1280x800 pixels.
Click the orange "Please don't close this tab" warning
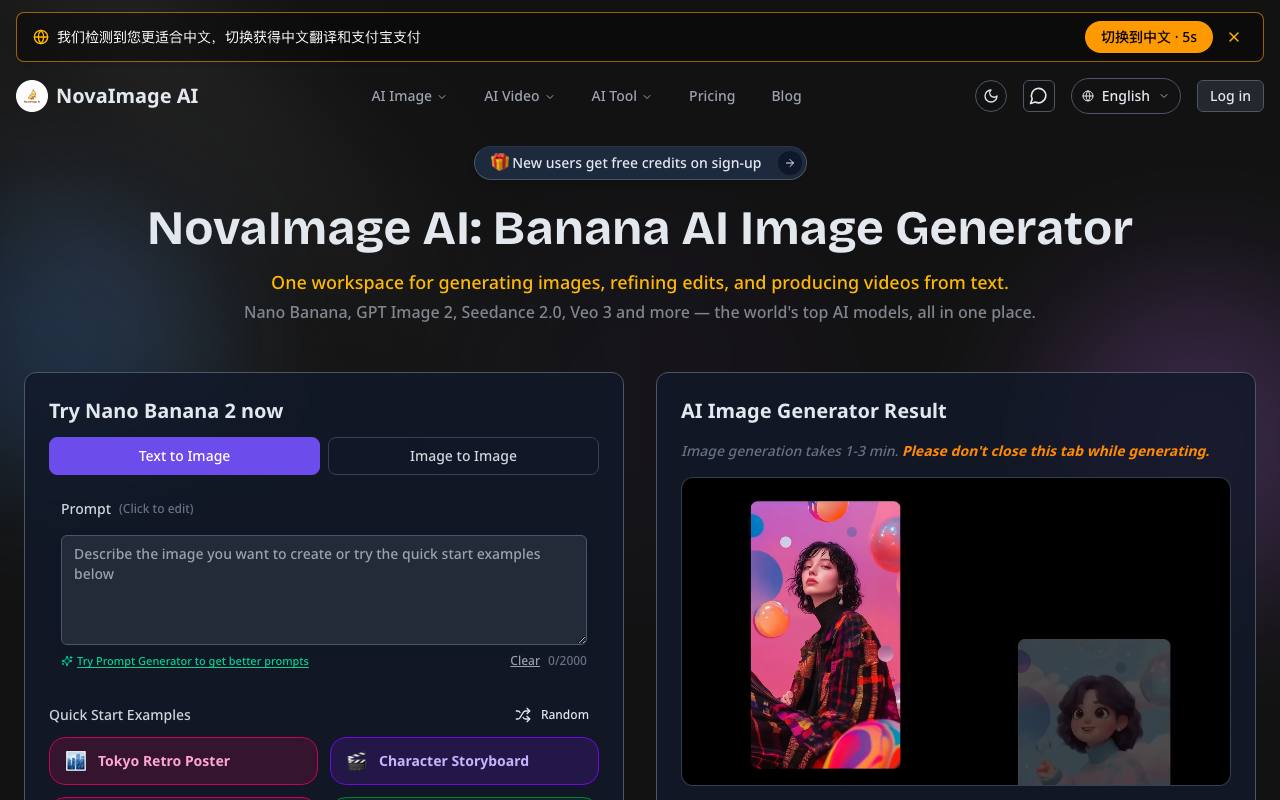1056,451
